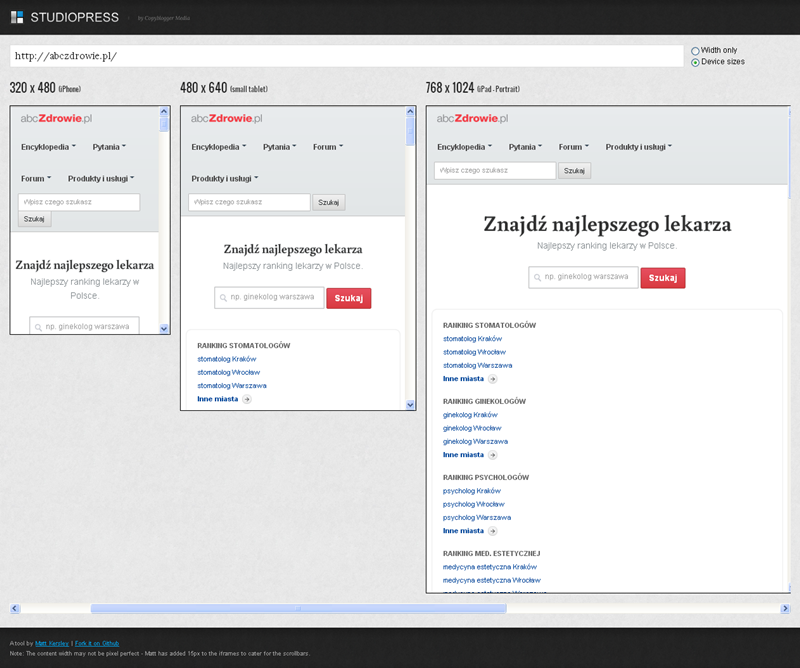This screenshot has height=668, width=800.
Task: Click scroll down arrow in small tablet preview
Action: (x=410, y=405)
